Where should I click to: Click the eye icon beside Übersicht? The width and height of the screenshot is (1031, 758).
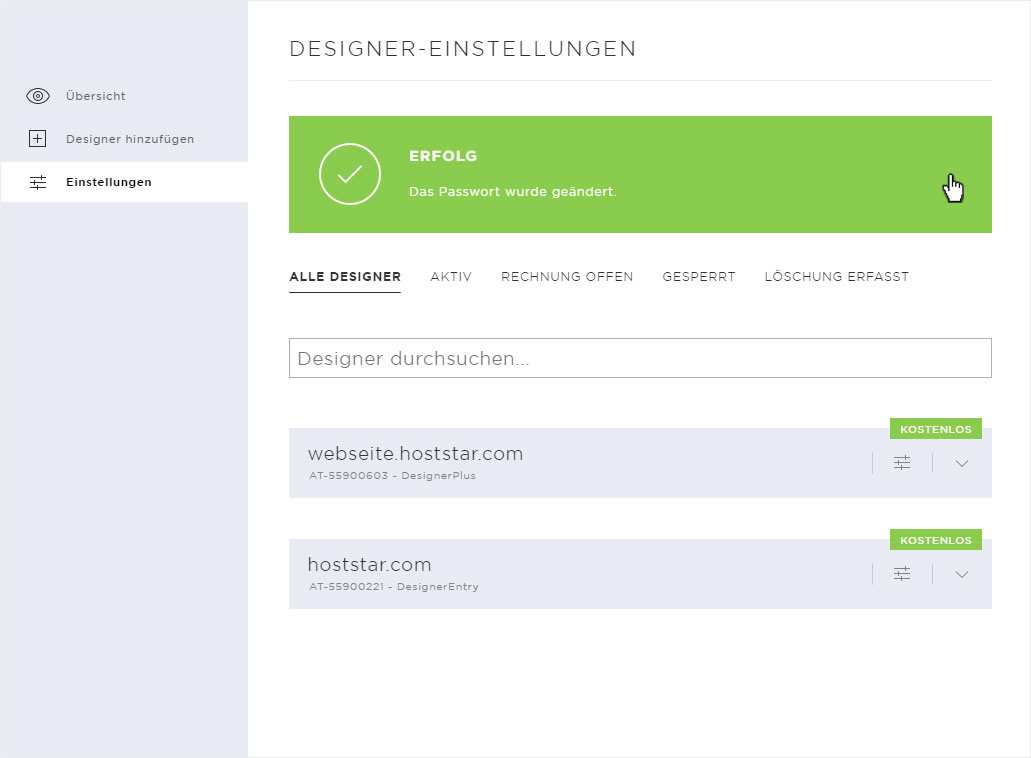point(38,96)
